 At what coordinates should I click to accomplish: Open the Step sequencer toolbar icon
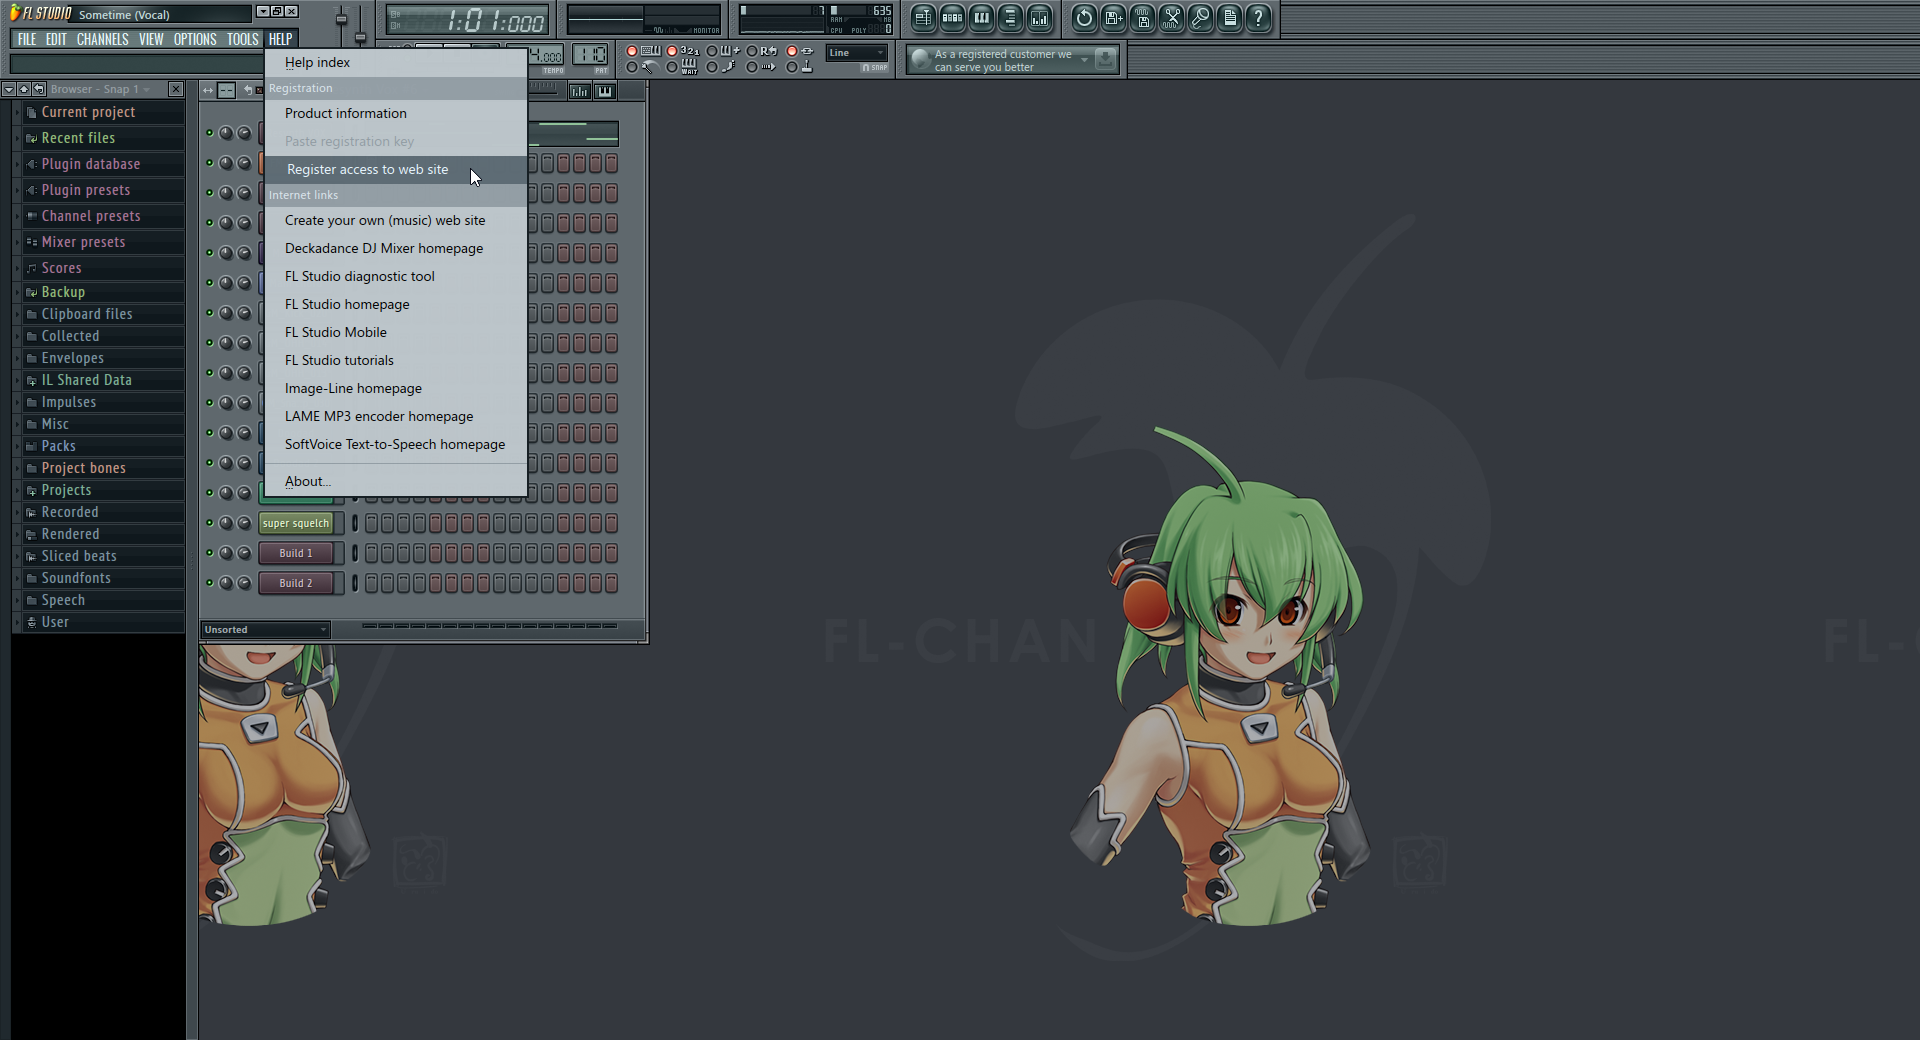pos(952,17)
